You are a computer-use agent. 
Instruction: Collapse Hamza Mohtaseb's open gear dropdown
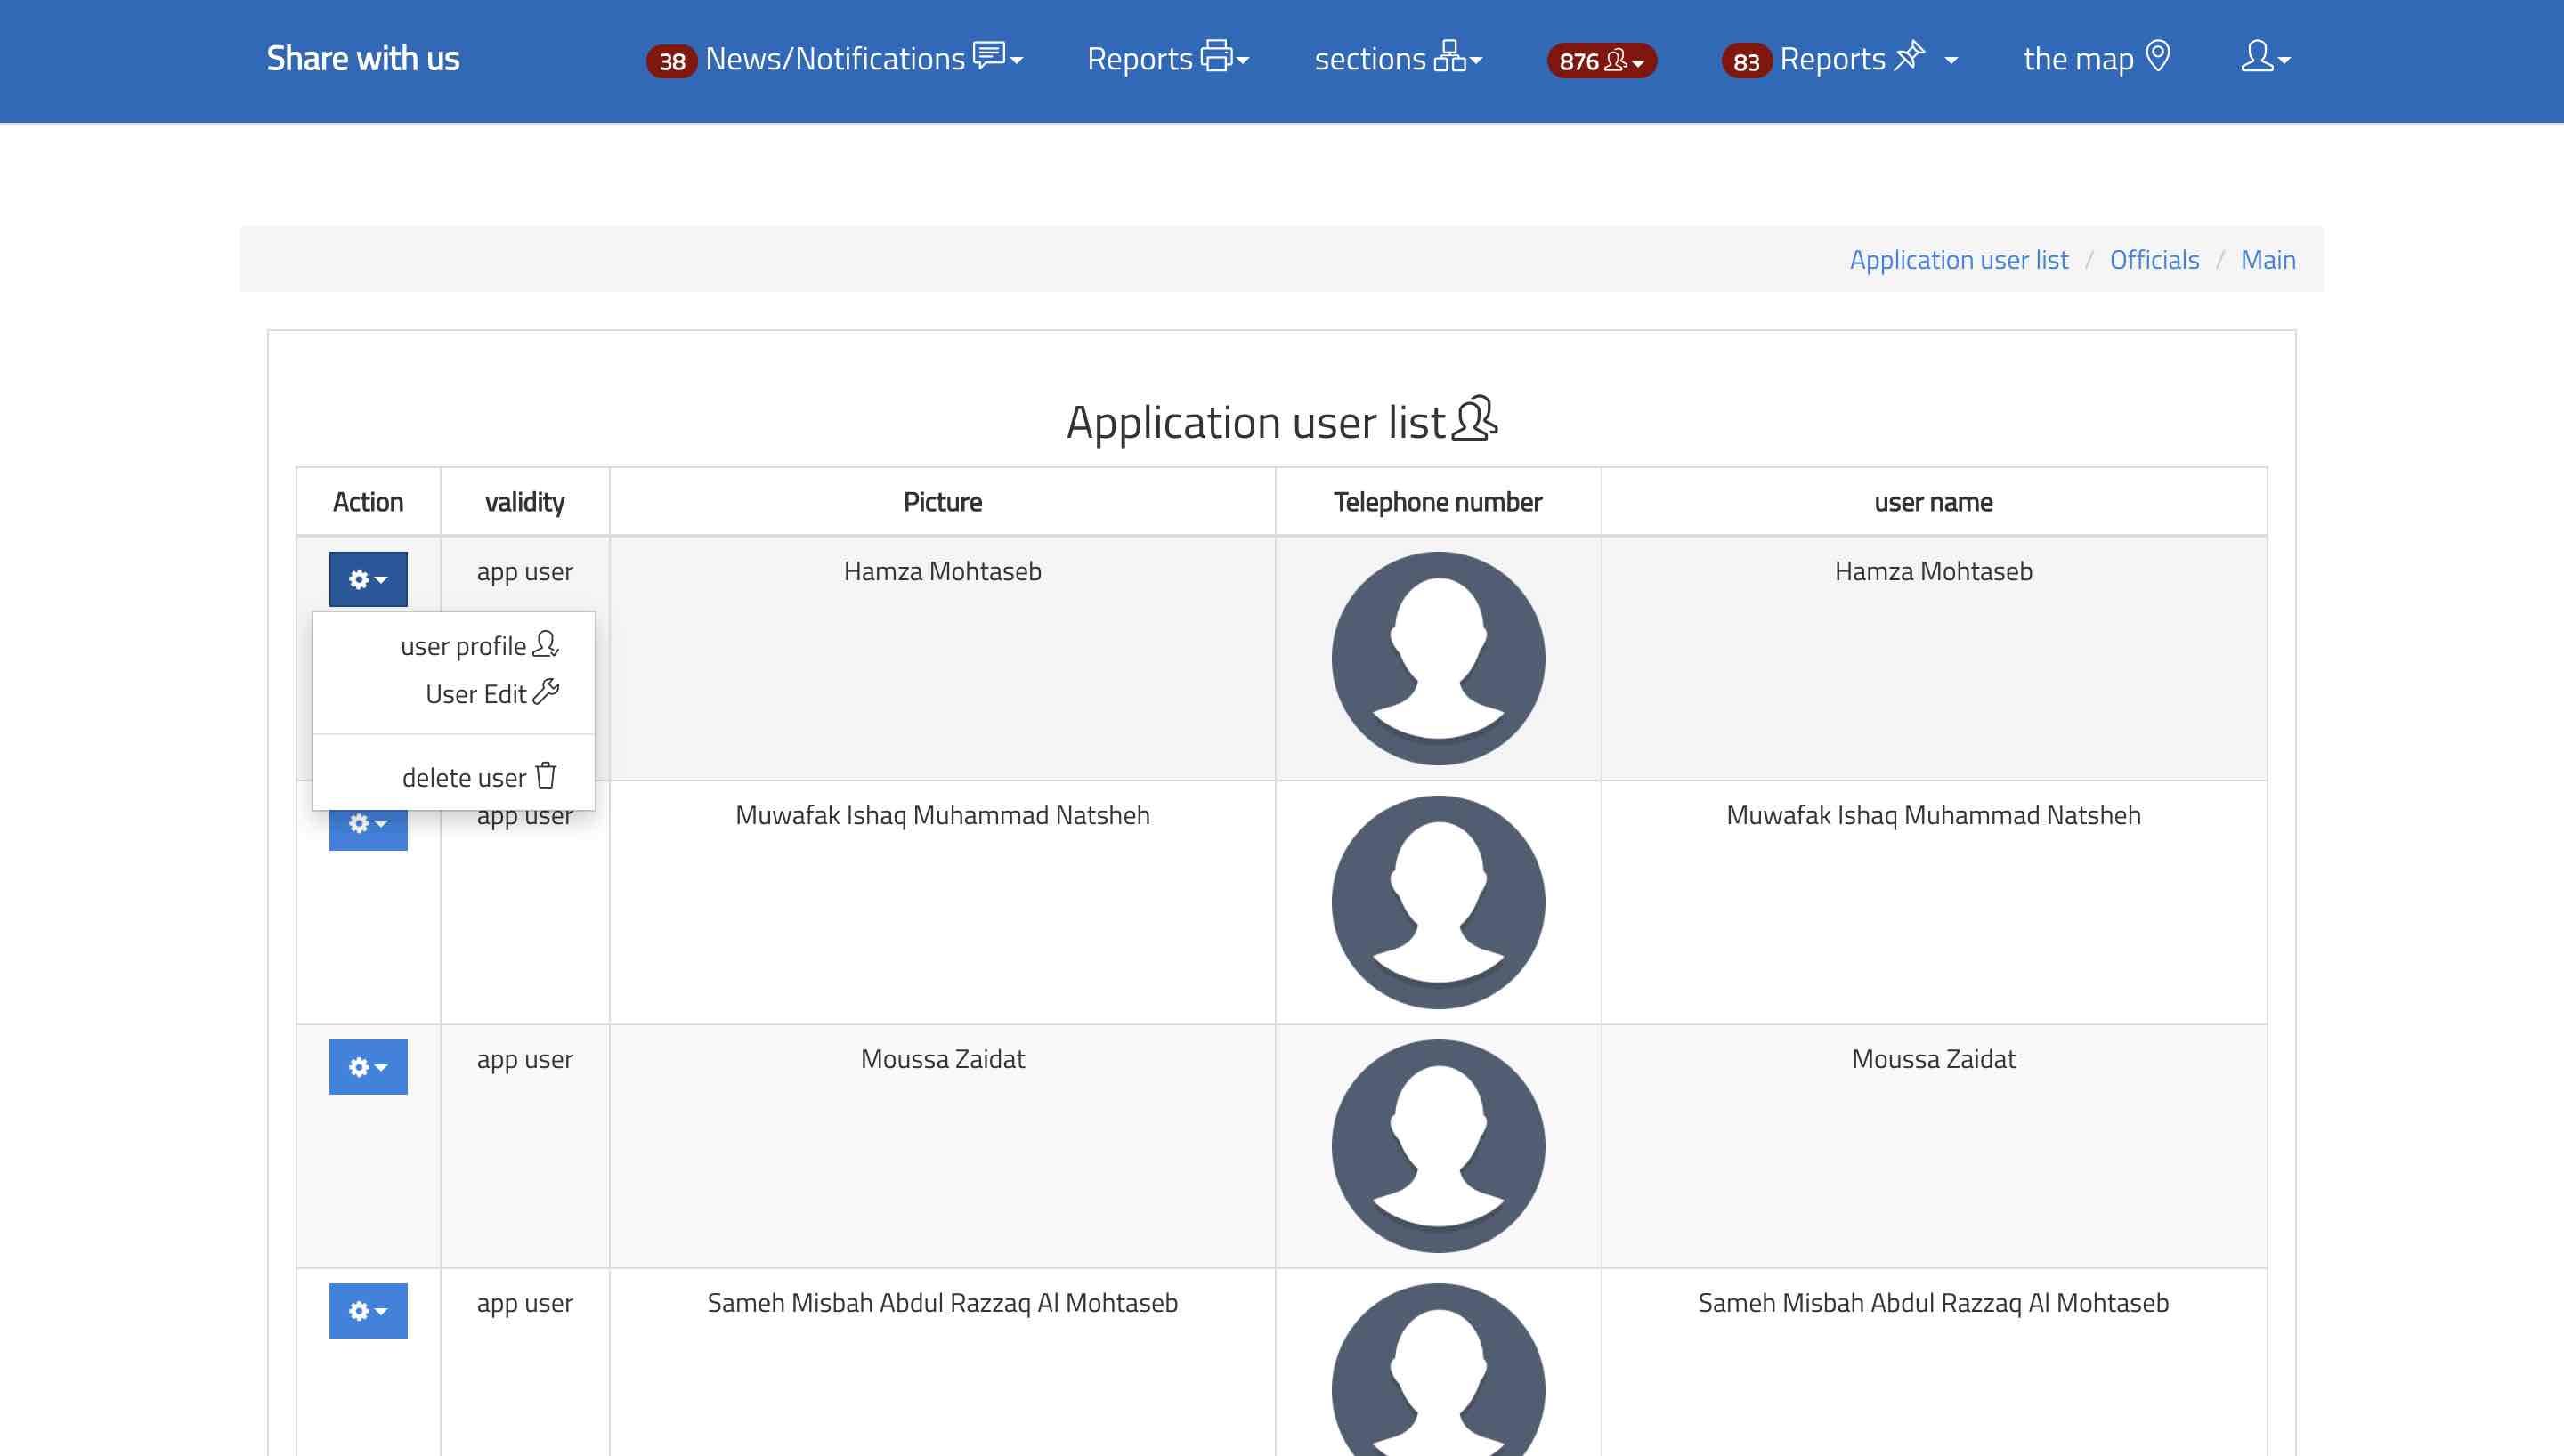[x=368, y=579]
